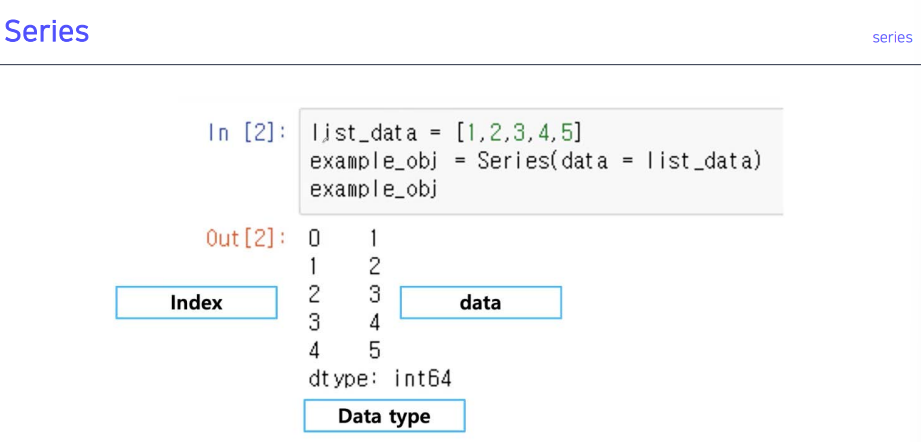The height and width of the screenshot is (442, 921).
Task: Click index value 4 in output
Action: 314,351
